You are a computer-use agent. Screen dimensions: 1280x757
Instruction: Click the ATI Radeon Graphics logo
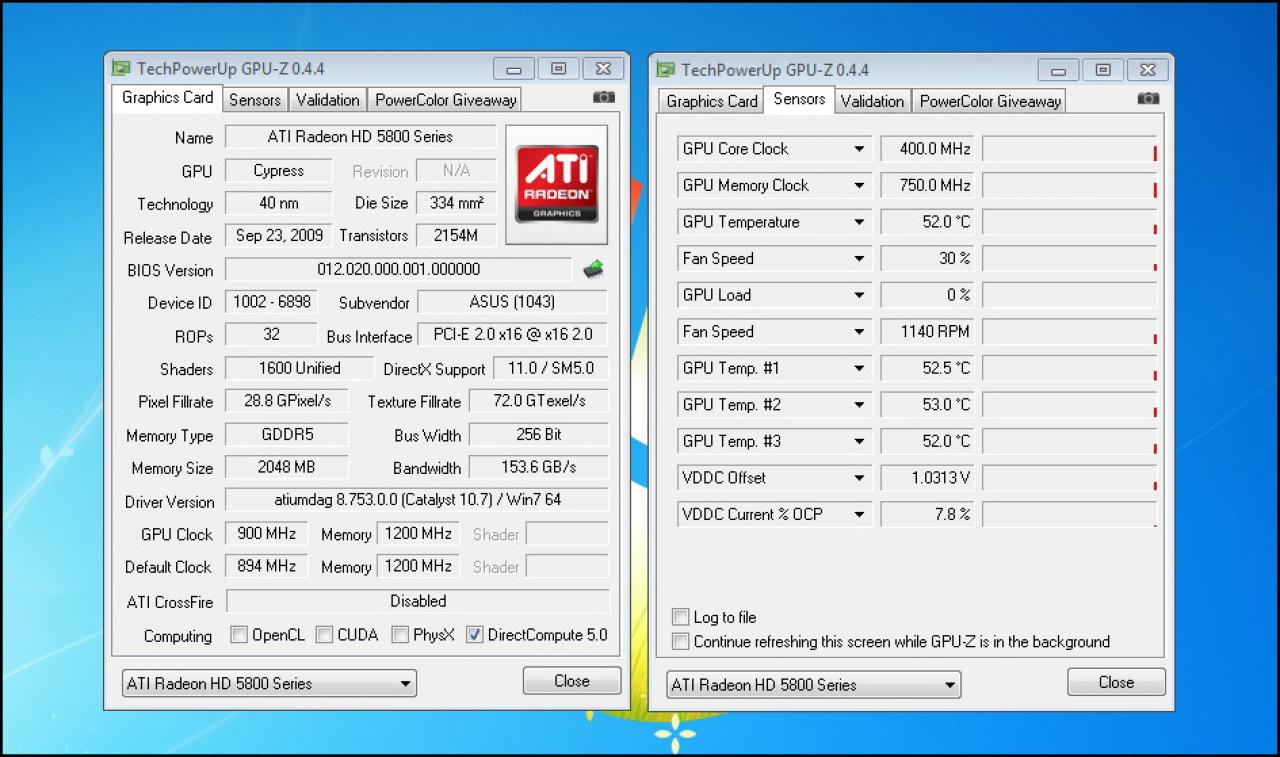556,184
